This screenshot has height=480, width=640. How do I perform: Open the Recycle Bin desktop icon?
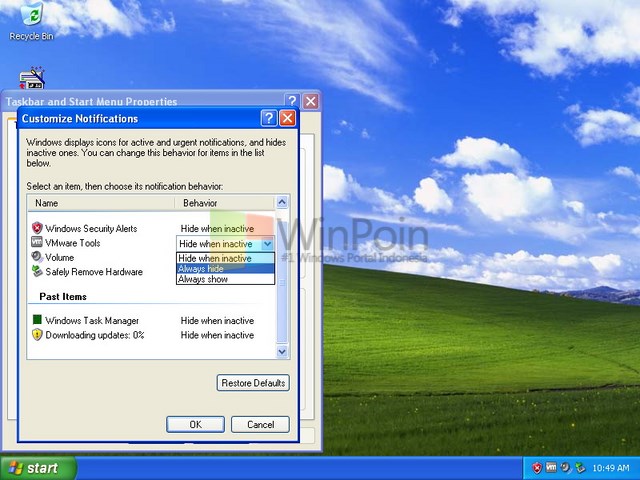(x=32, y=21)
